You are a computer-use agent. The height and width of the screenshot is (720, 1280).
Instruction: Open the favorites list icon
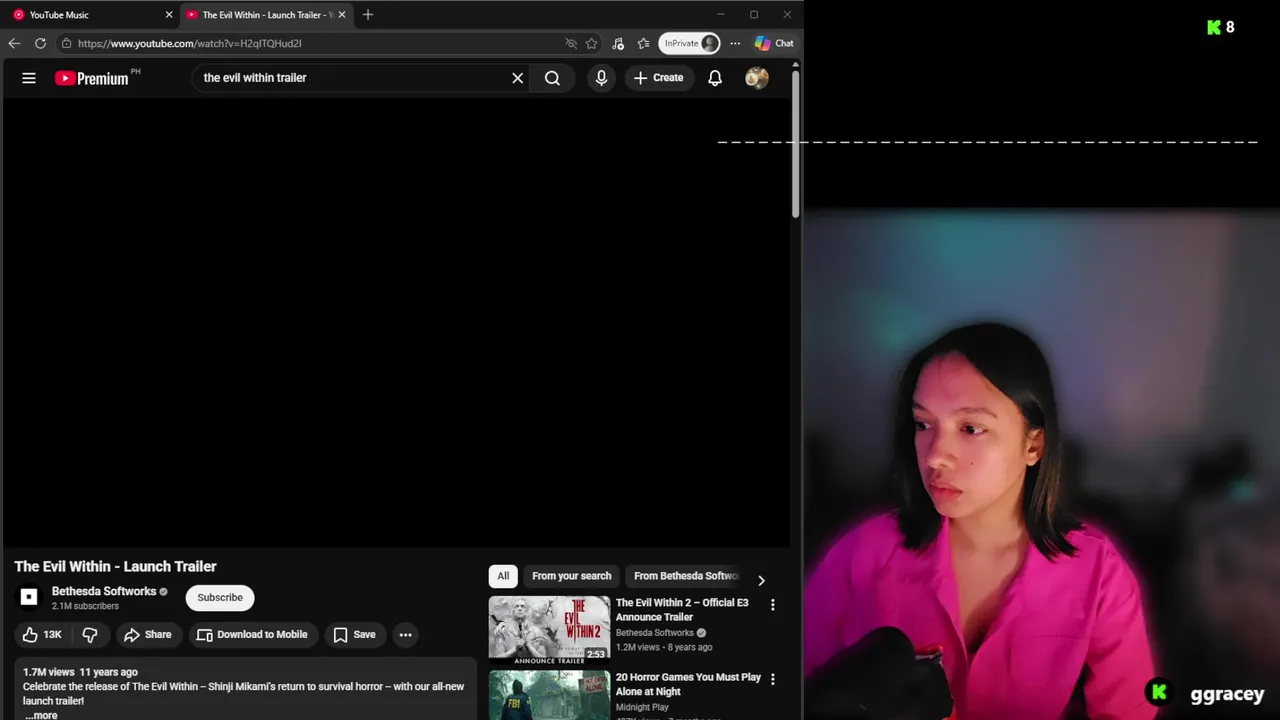(643, 43)
